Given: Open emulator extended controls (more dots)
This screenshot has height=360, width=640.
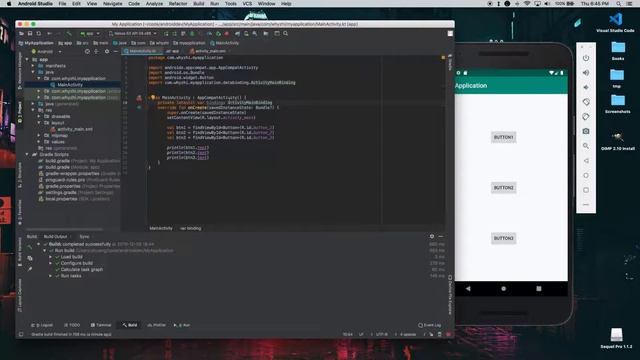Looking at the screenshot, I should click(586, 204).
